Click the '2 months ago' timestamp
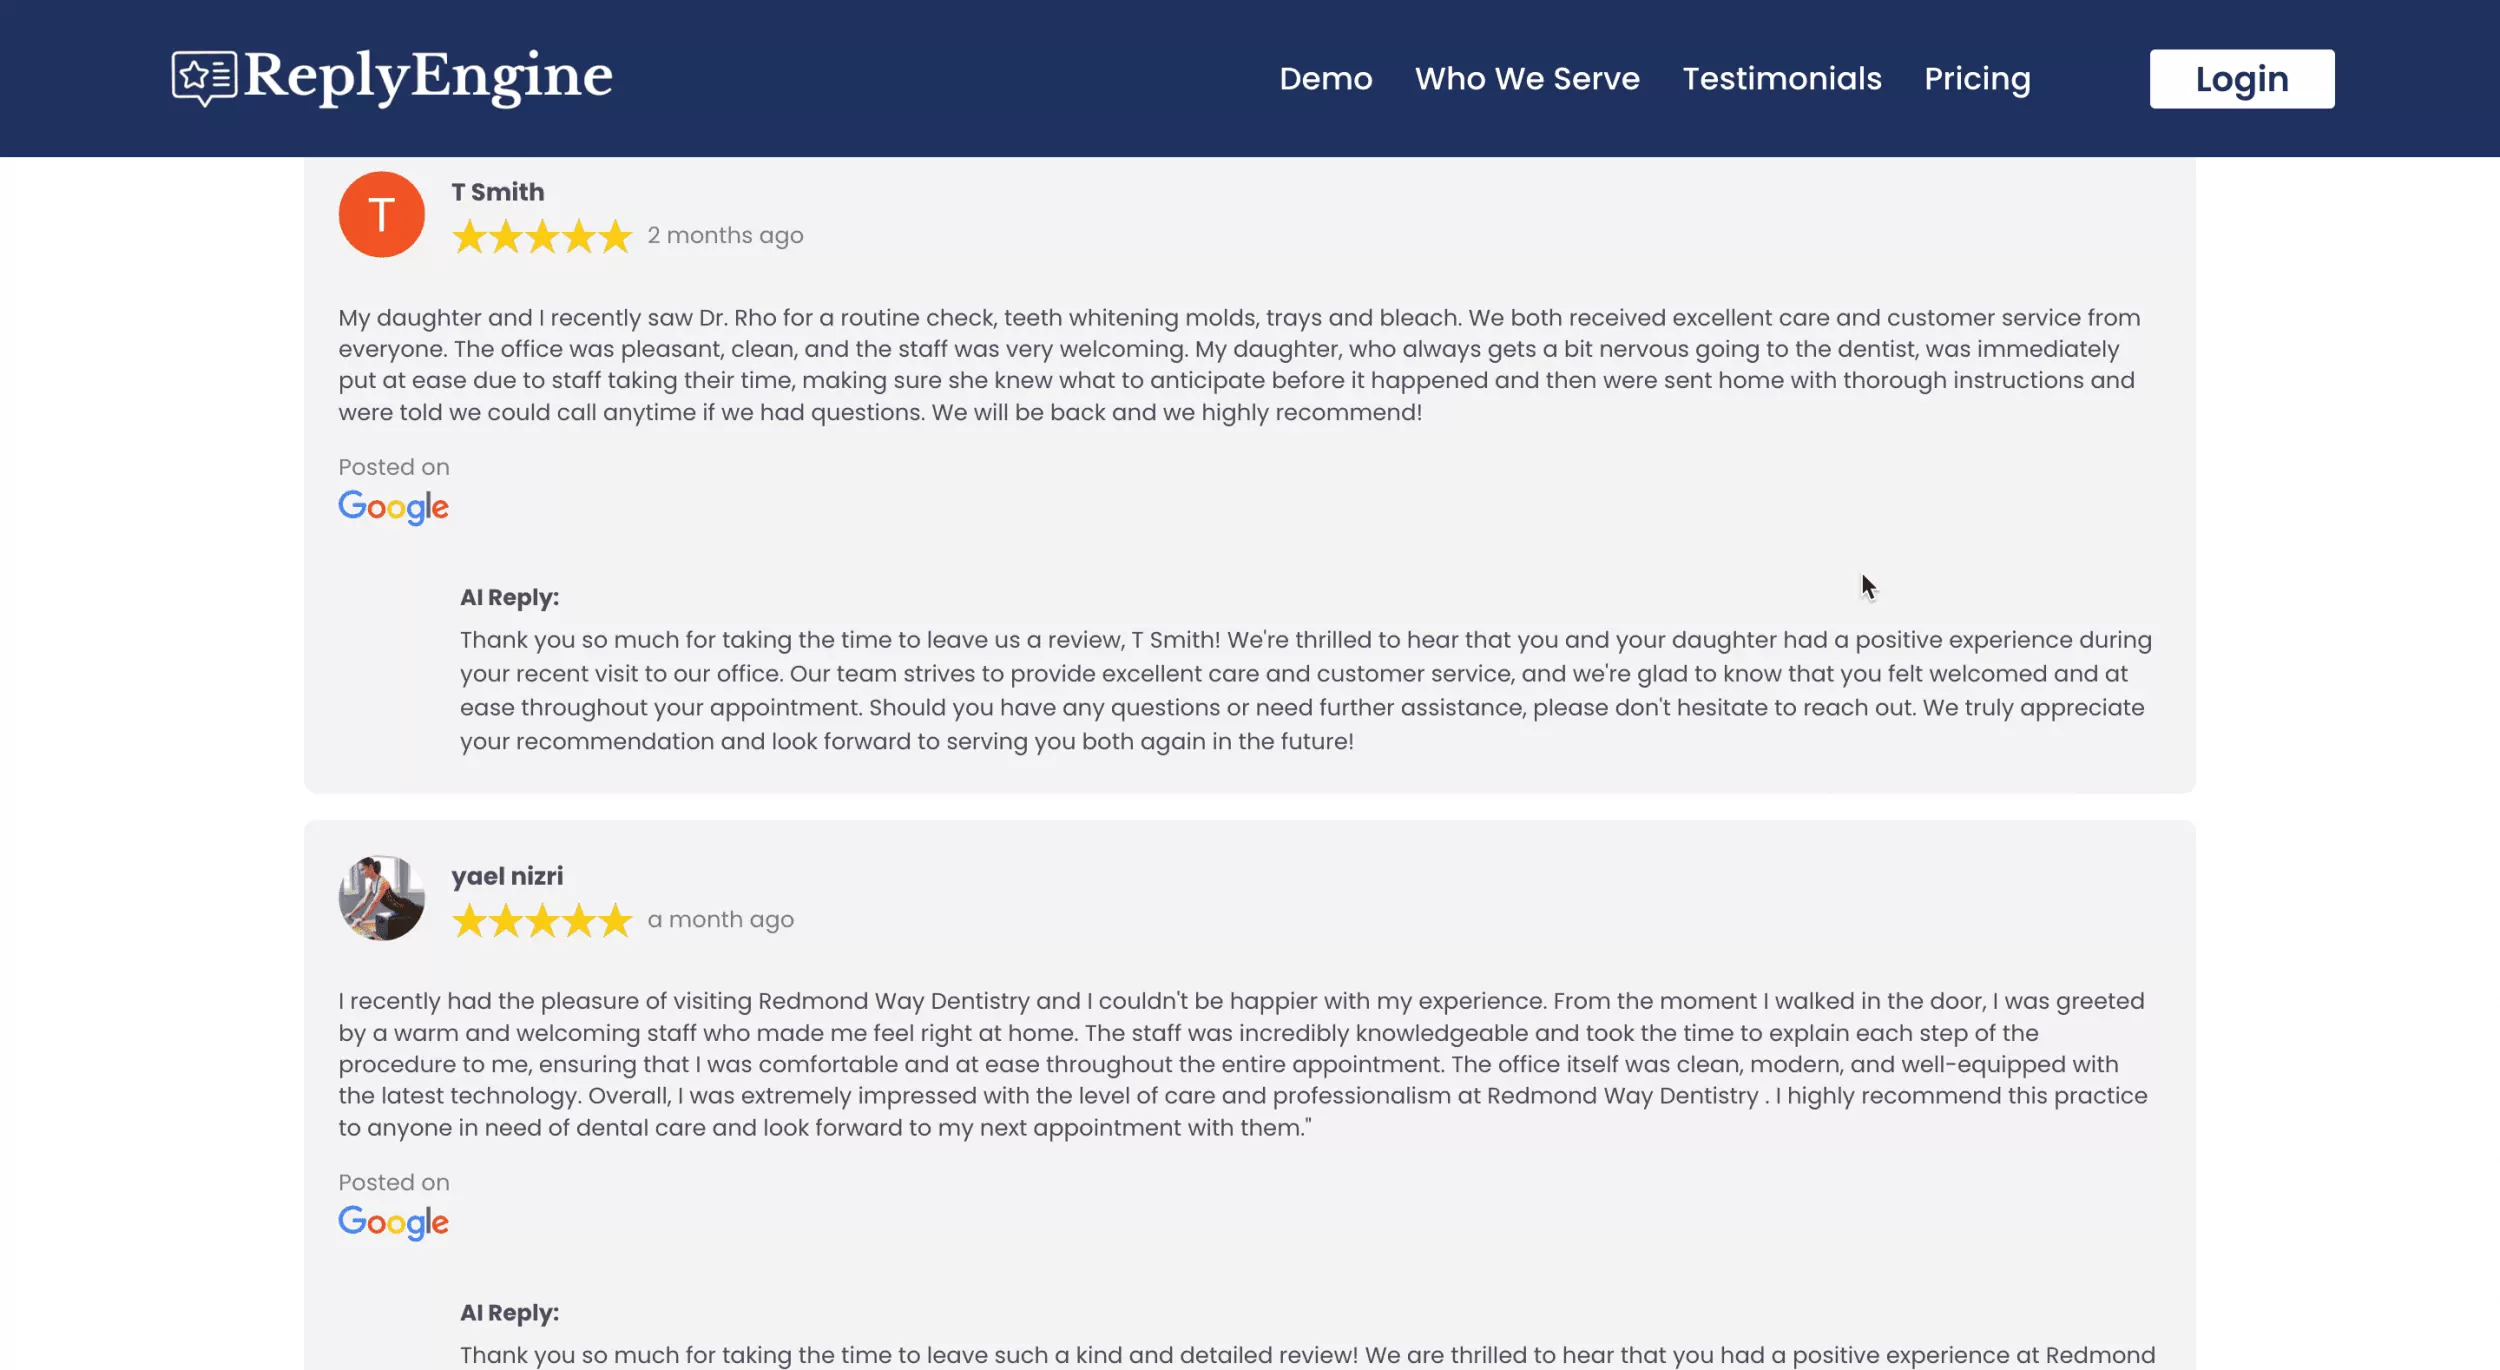 725,236
